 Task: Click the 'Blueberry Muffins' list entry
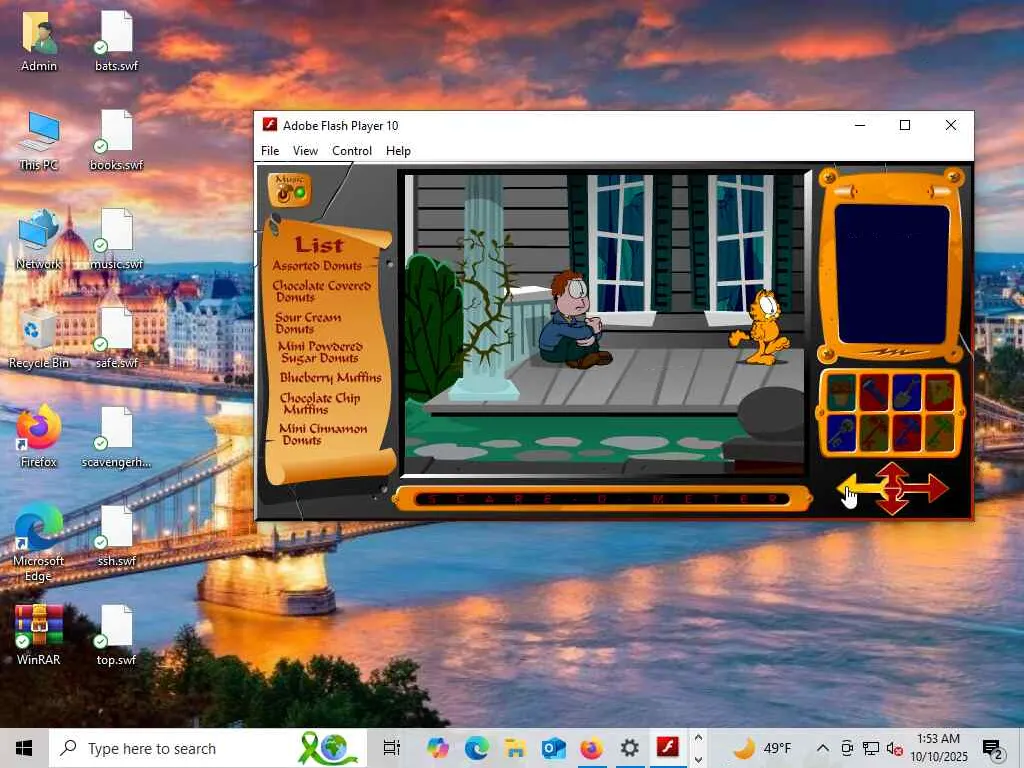(330, 377)
